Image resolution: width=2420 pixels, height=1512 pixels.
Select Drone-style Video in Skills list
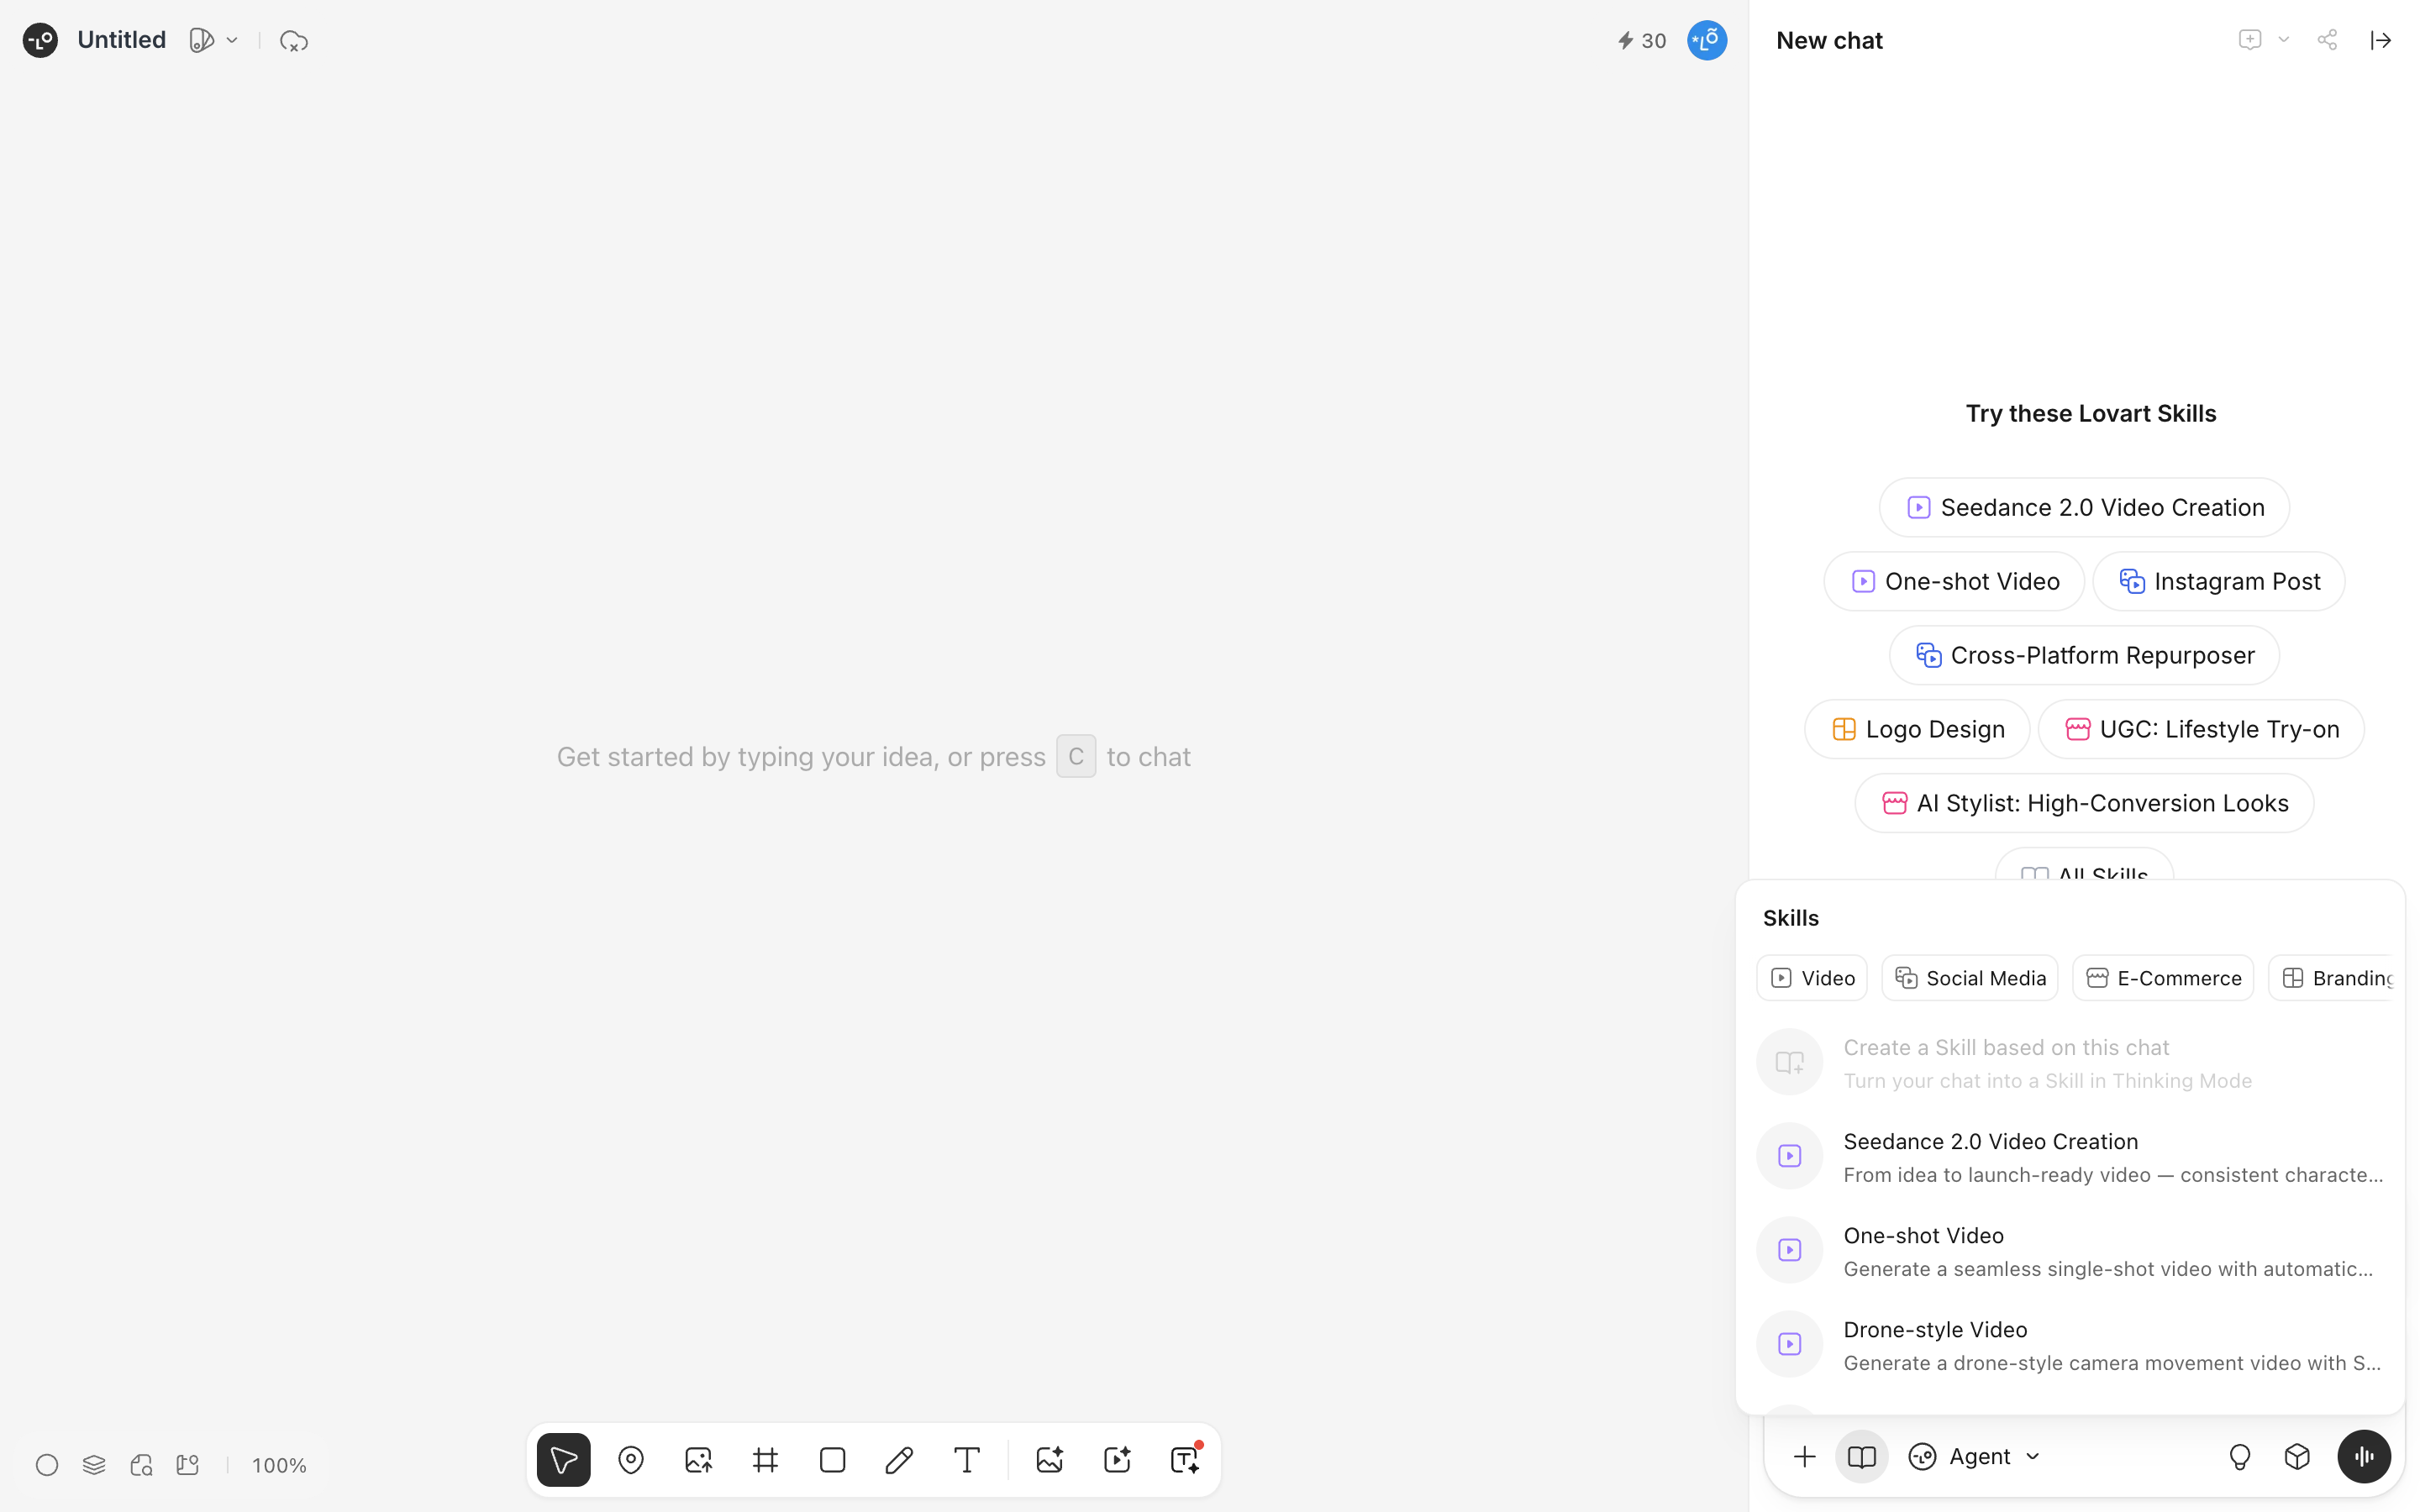pos(2070,1344)
